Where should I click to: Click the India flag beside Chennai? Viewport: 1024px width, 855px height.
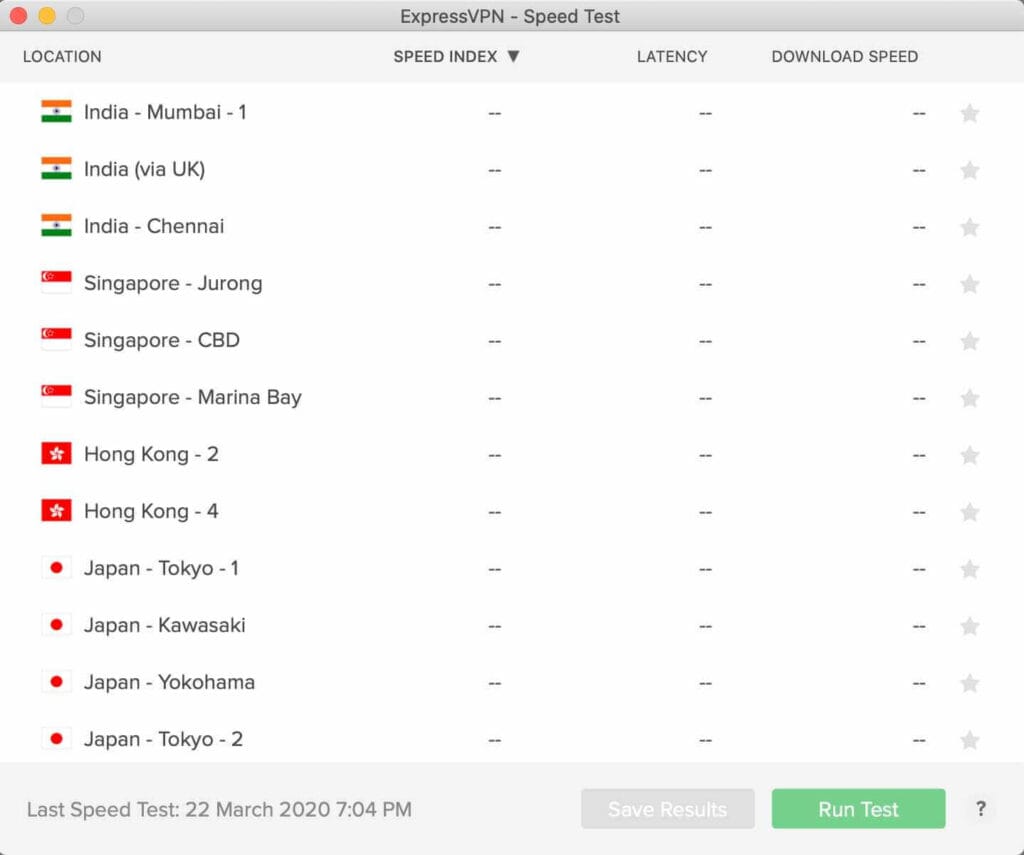(57, 226)
